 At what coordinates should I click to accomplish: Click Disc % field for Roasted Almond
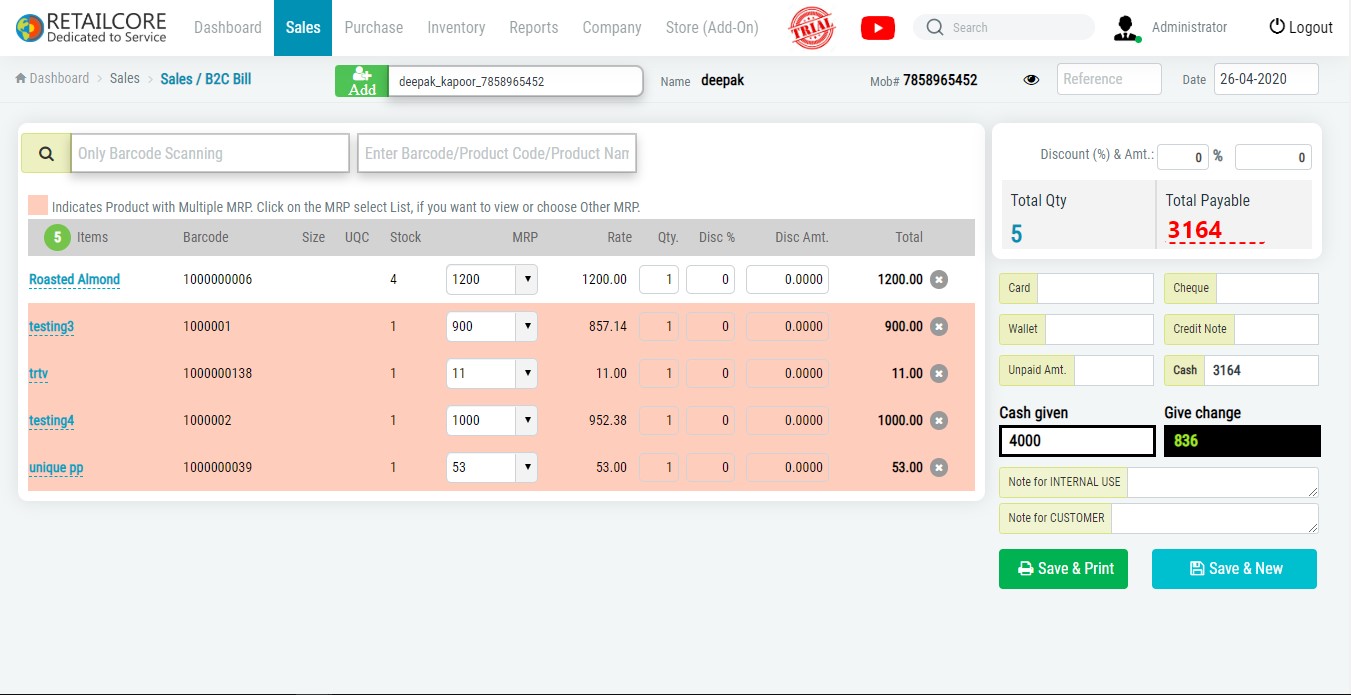(711, 279)
